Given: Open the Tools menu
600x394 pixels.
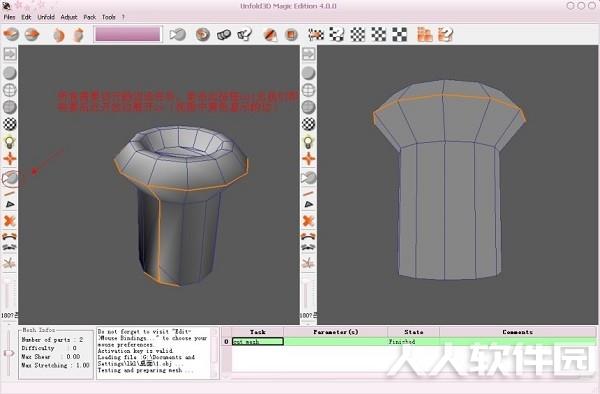Looking at the screenshot, I should 109,17.
